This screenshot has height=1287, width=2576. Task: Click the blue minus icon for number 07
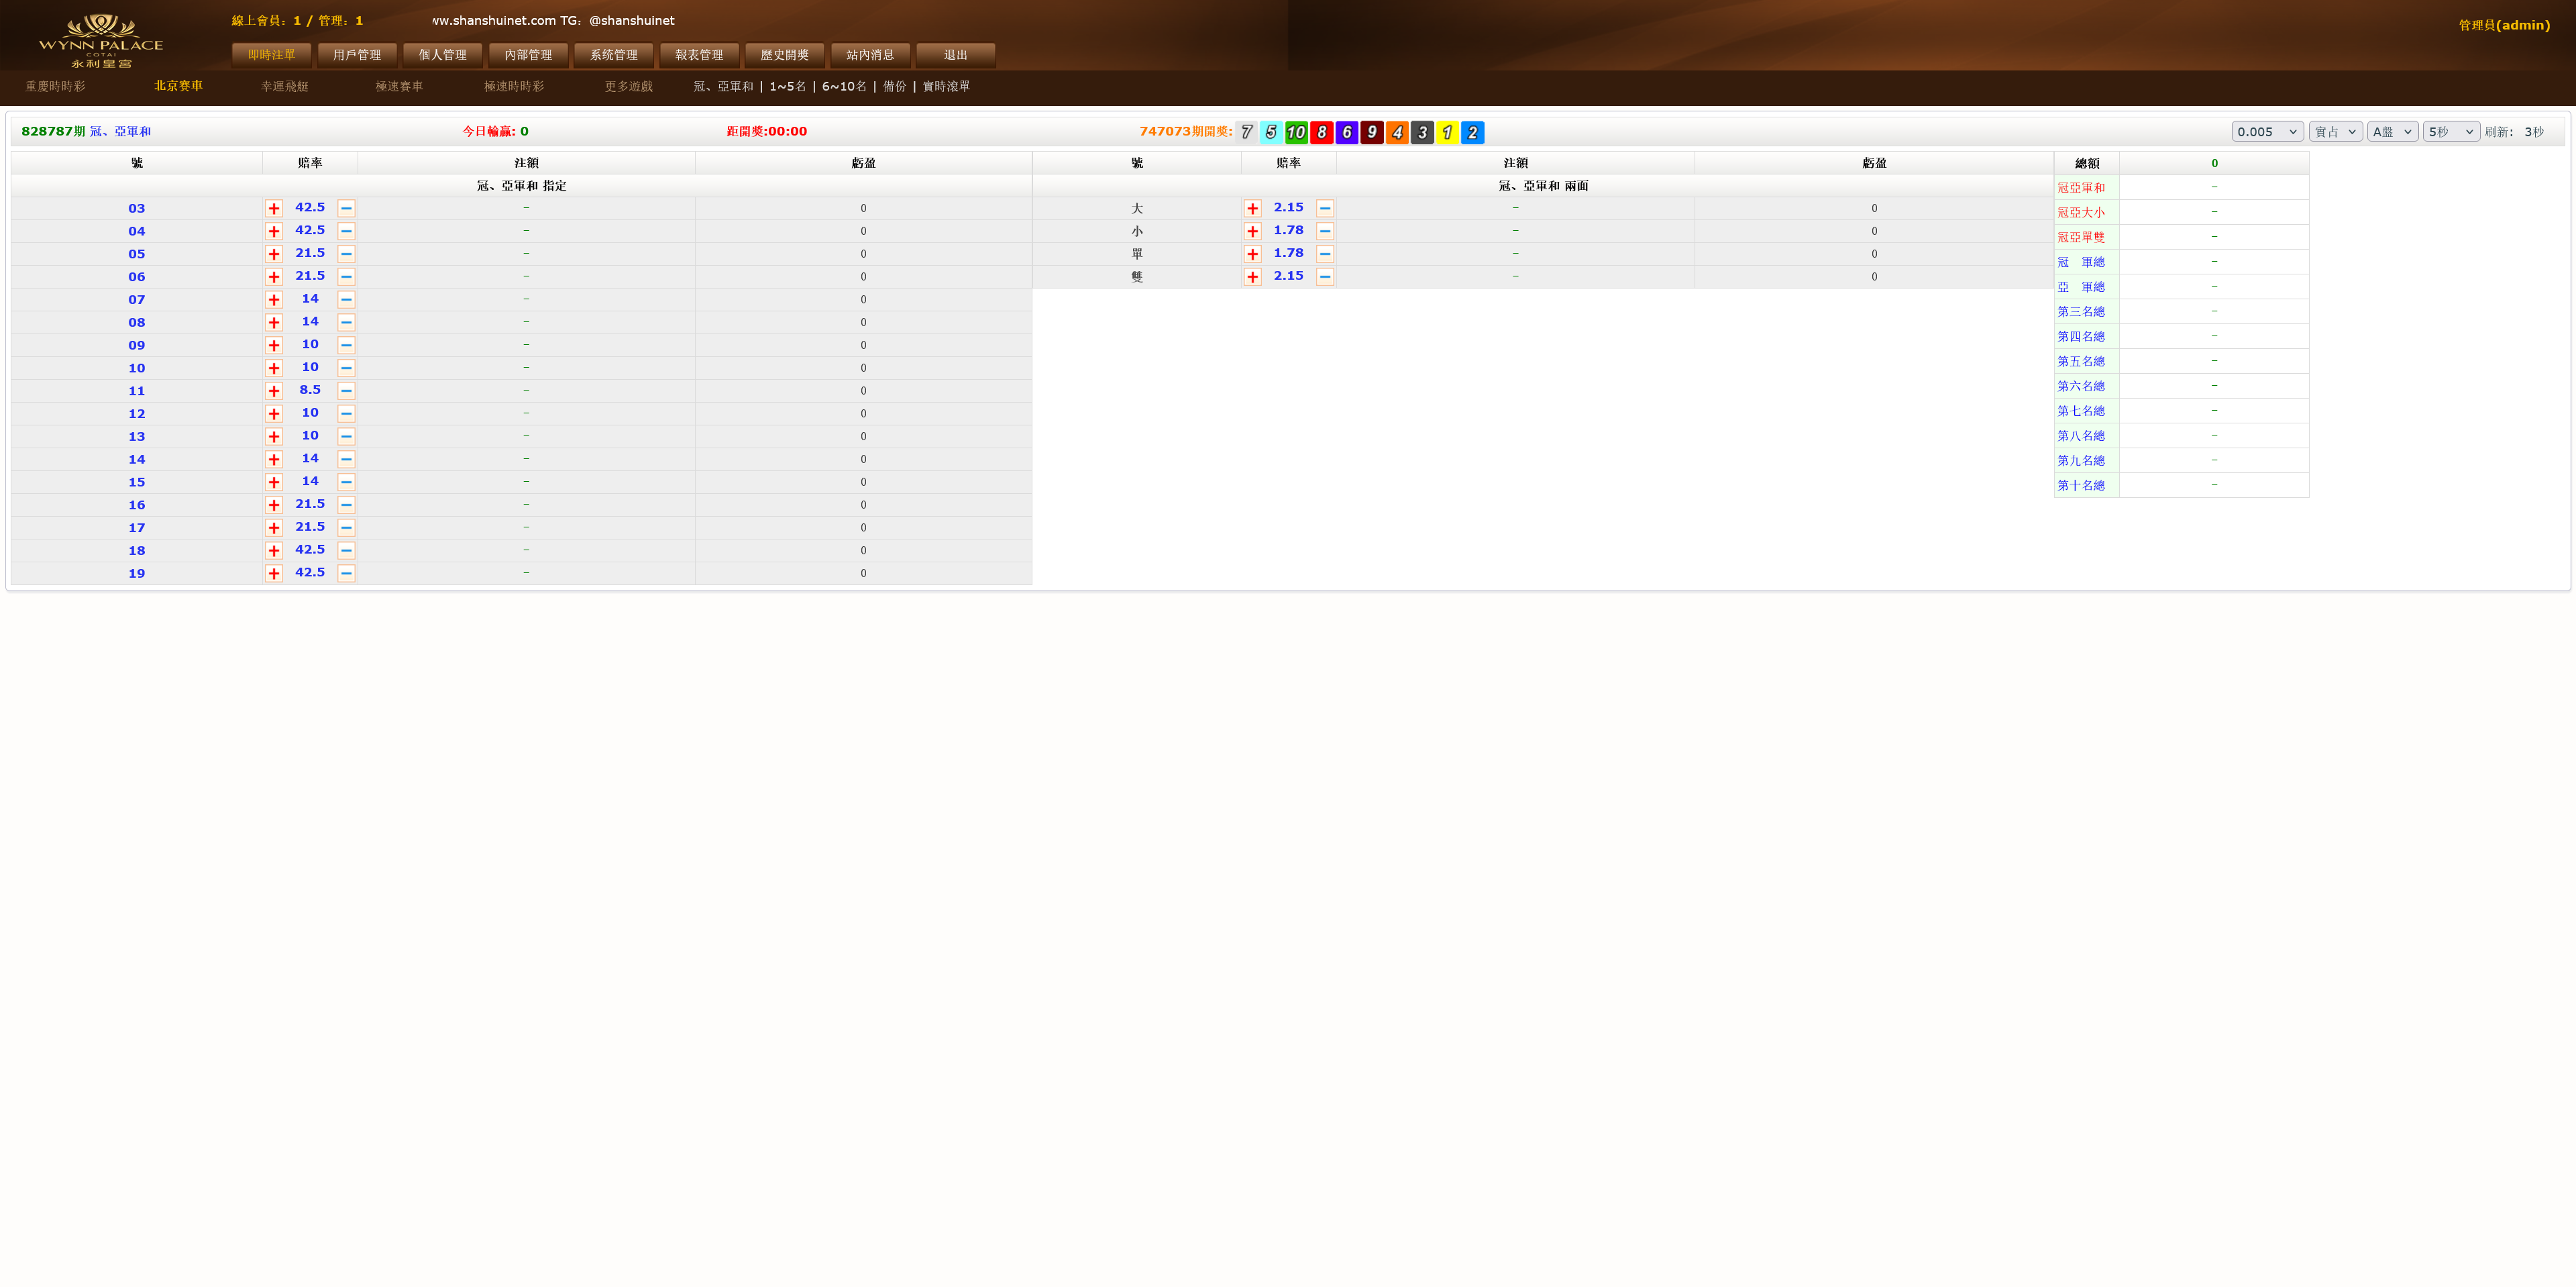[346, 299]
